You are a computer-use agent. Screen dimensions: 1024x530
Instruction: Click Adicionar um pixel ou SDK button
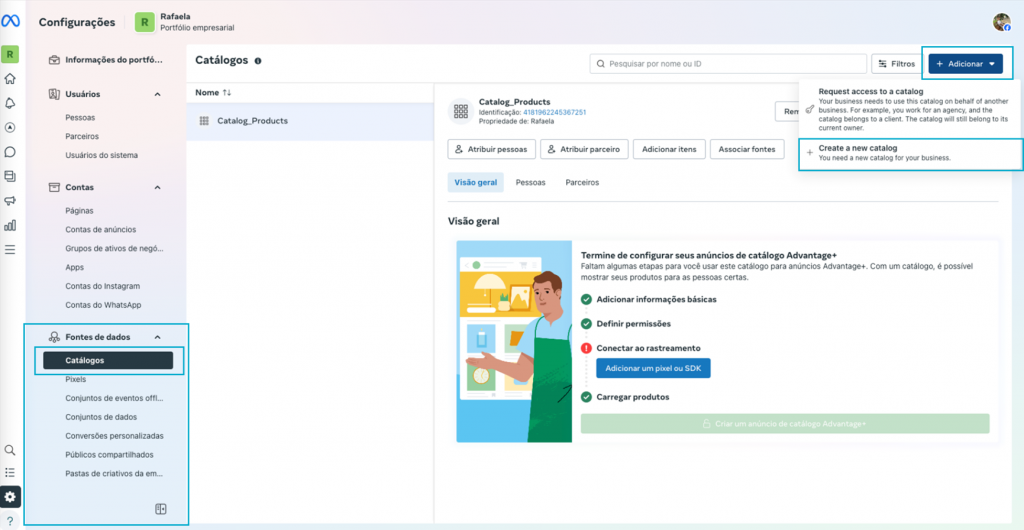pyautogui.click(x=653, y=369)
